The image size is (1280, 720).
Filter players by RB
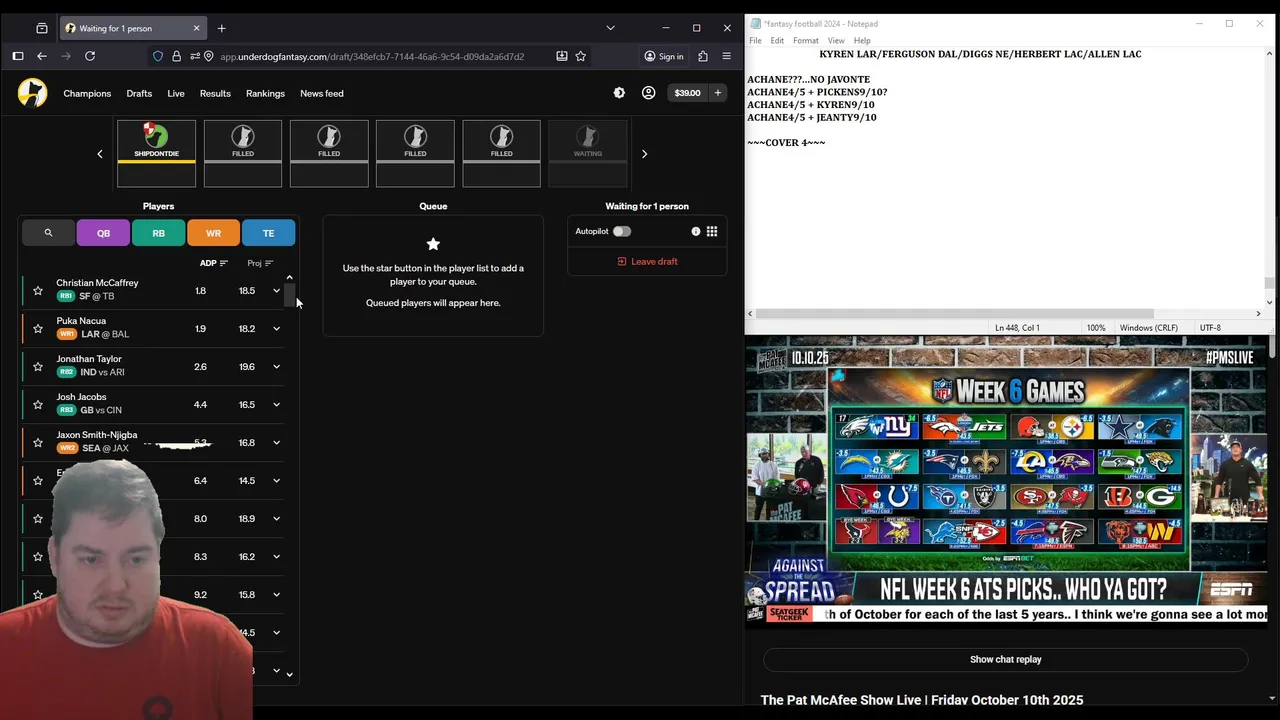(x=158, y=233)
